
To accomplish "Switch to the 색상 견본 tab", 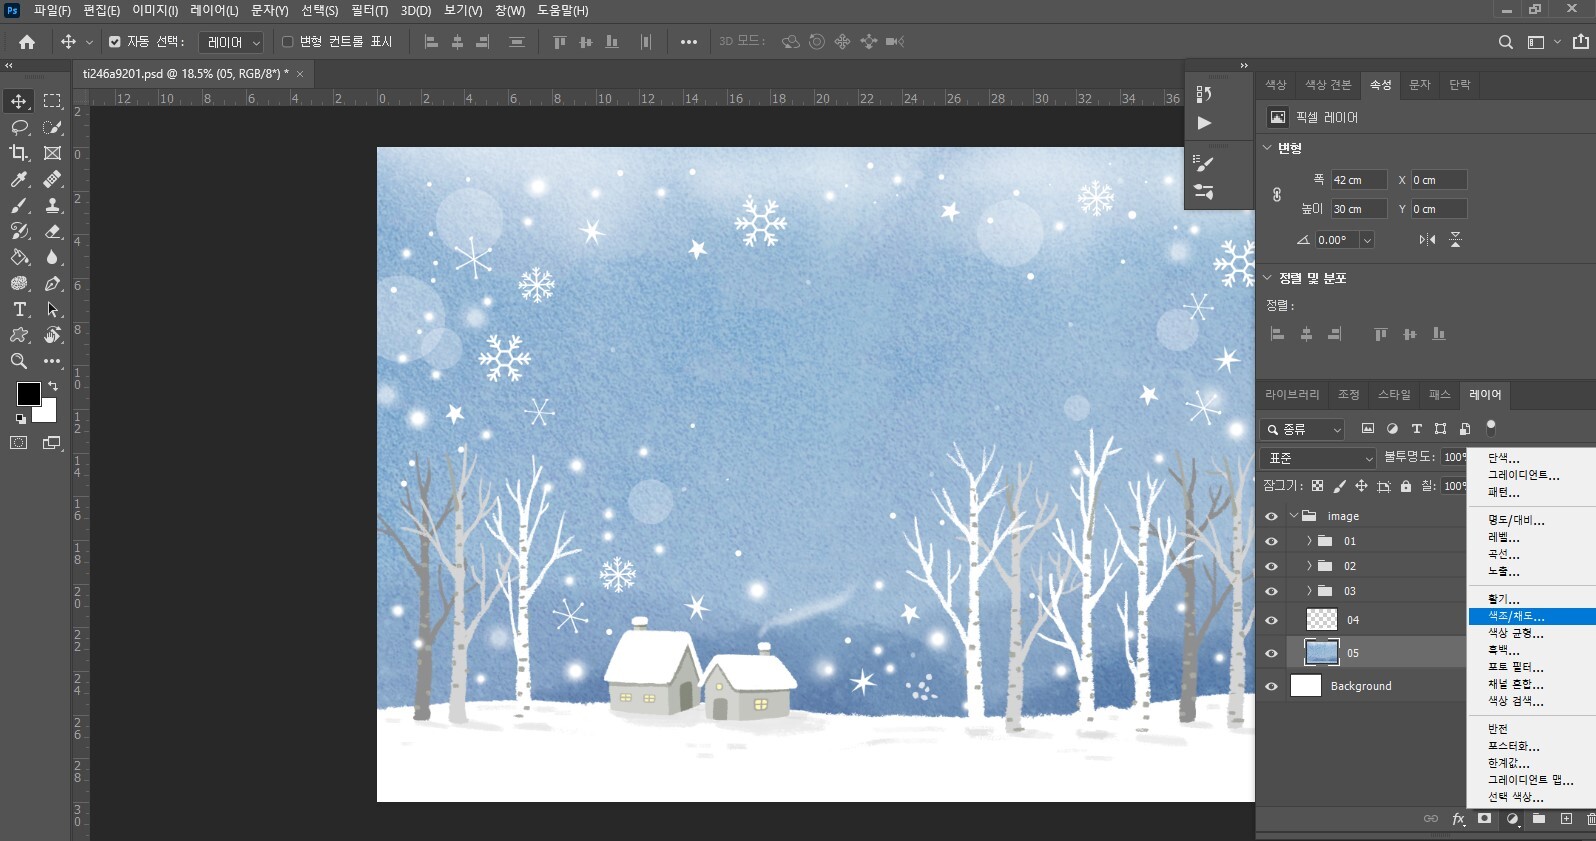I will (x=1328, y=85).
